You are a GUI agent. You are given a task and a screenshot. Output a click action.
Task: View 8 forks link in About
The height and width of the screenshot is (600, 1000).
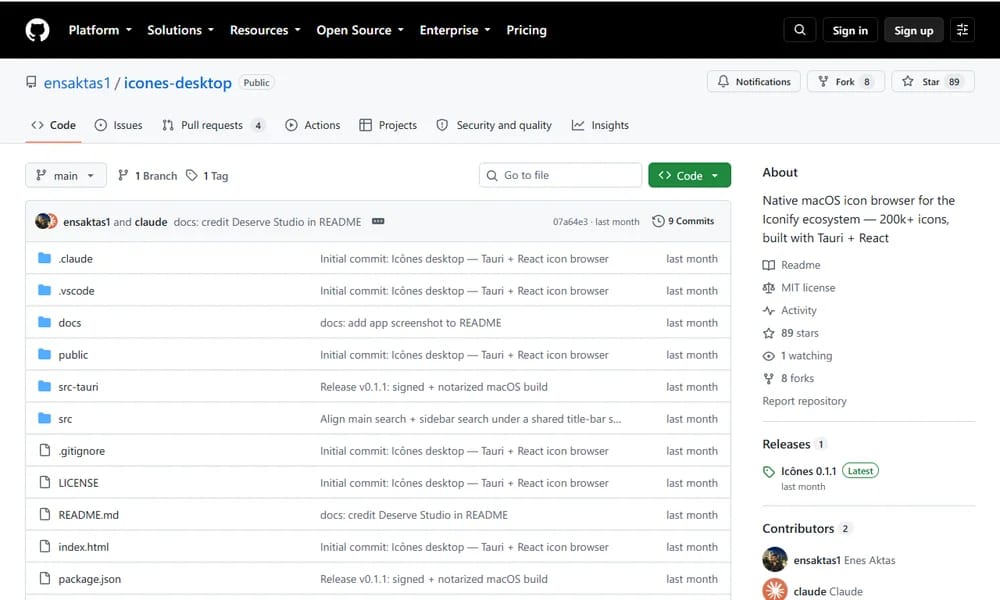[788, 378]
